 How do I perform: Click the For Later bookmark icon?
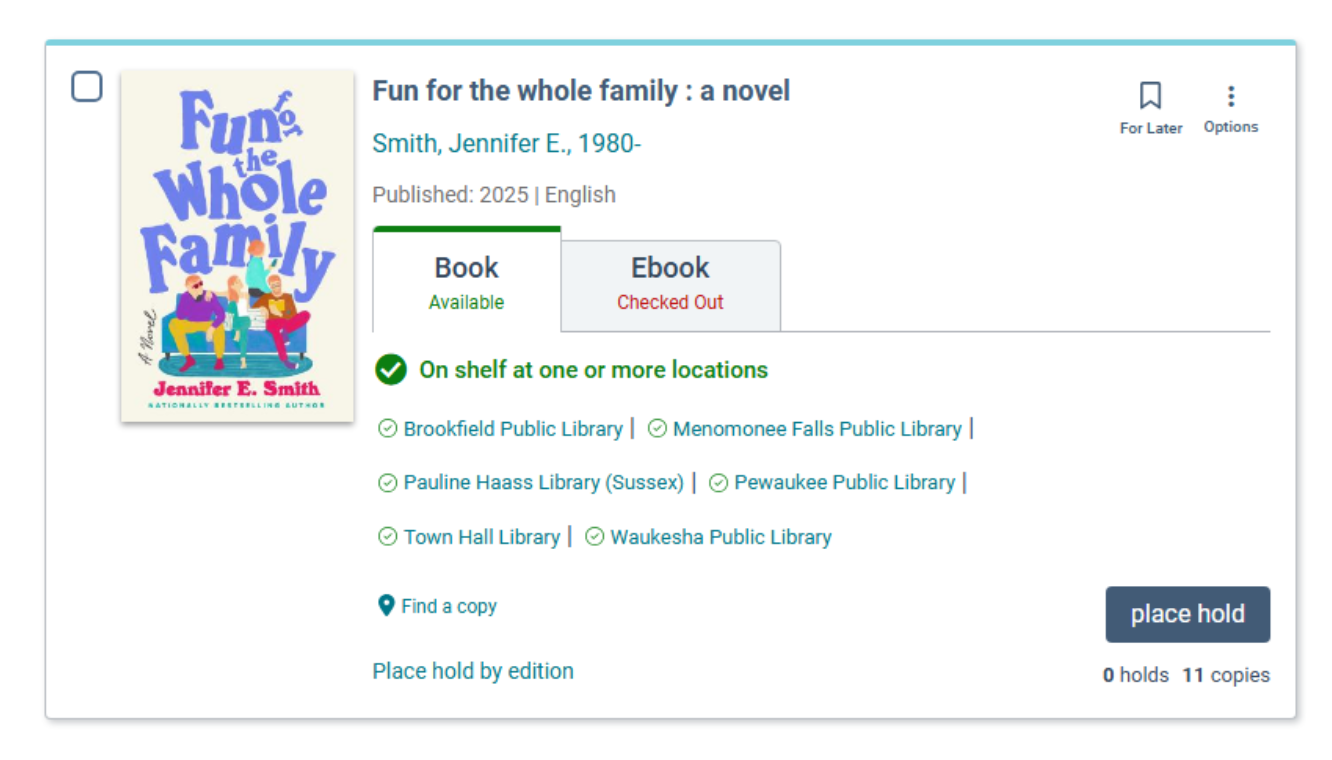click(1150, 96)
